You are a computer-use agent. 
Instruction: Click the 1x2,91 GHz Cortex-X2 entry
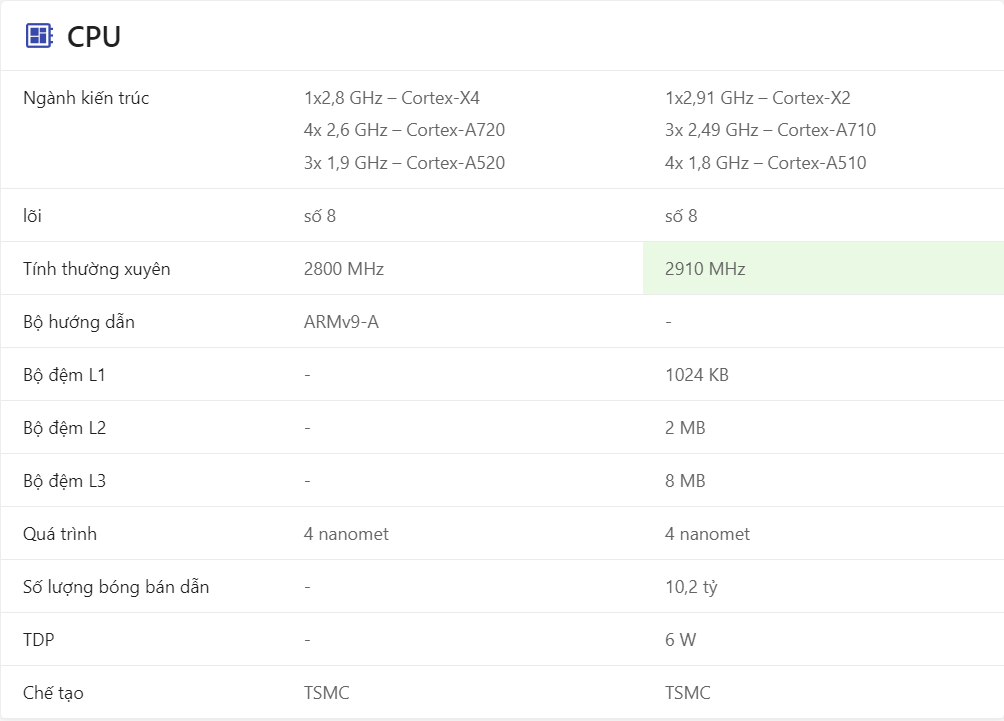(x=757, y=98)
